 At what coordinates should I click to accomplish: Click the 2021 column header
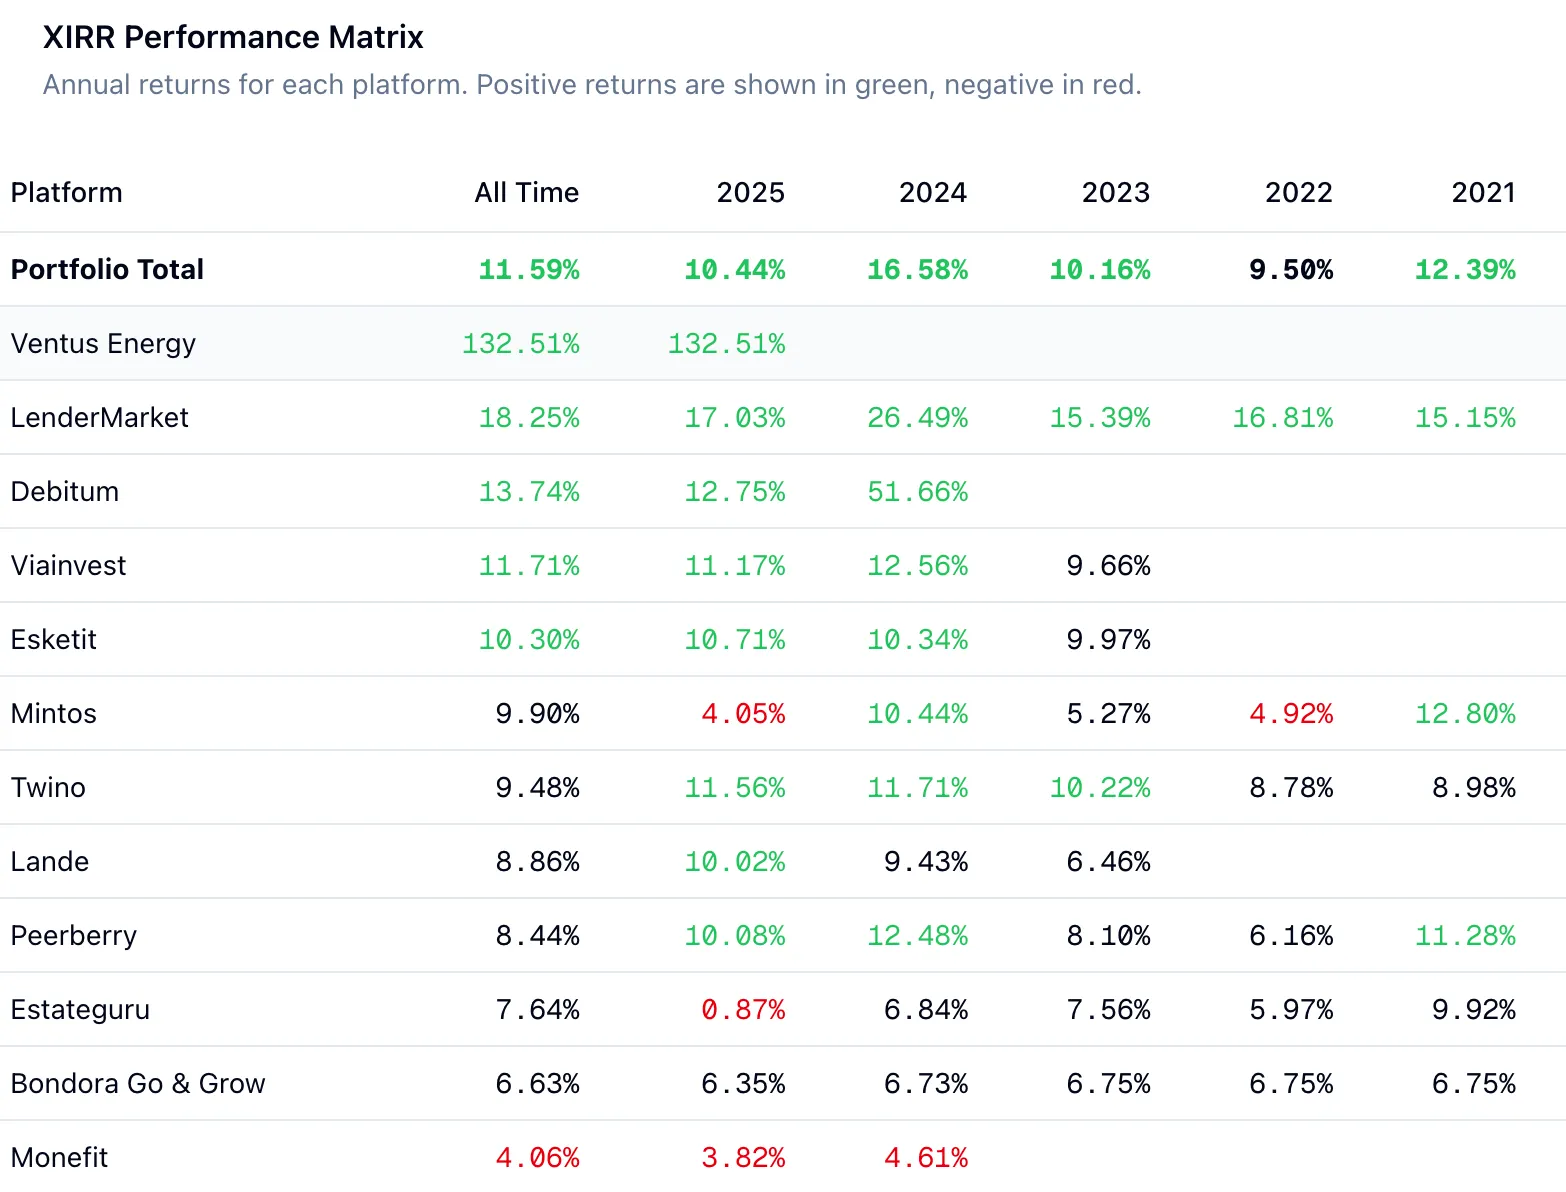[x=1483, y=192]
